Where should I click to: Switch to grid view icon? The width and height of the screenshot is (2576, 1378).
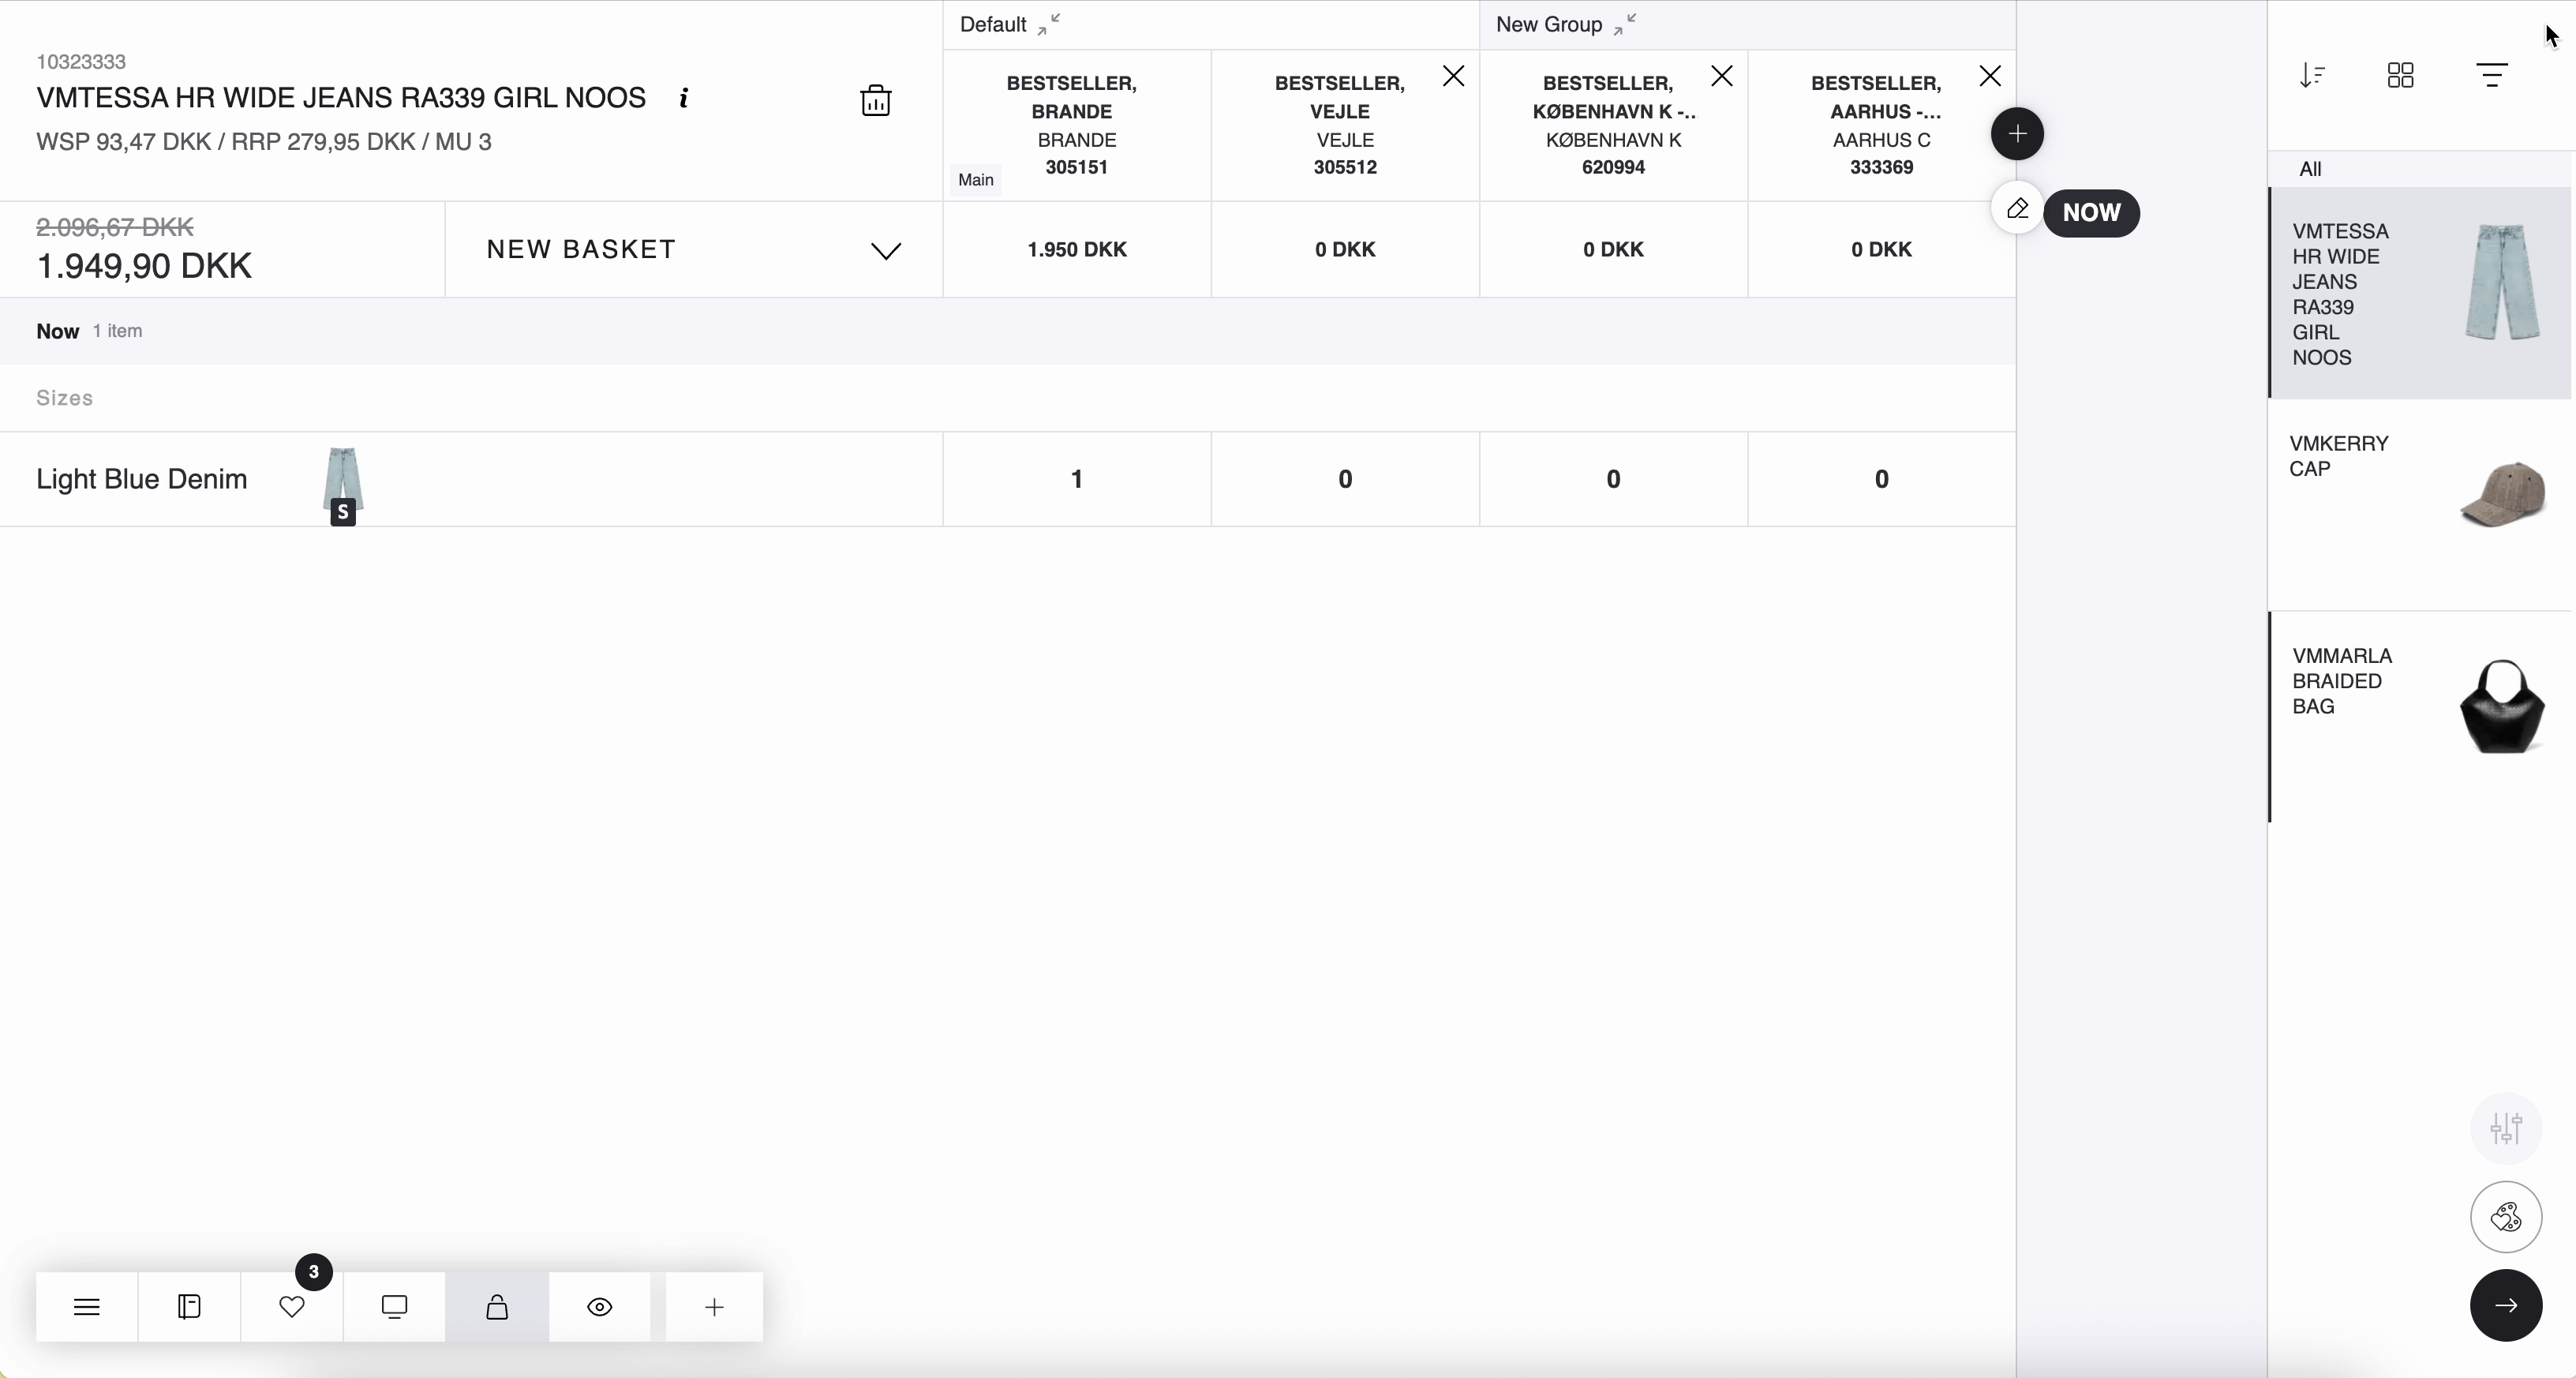coord(2400,75)
